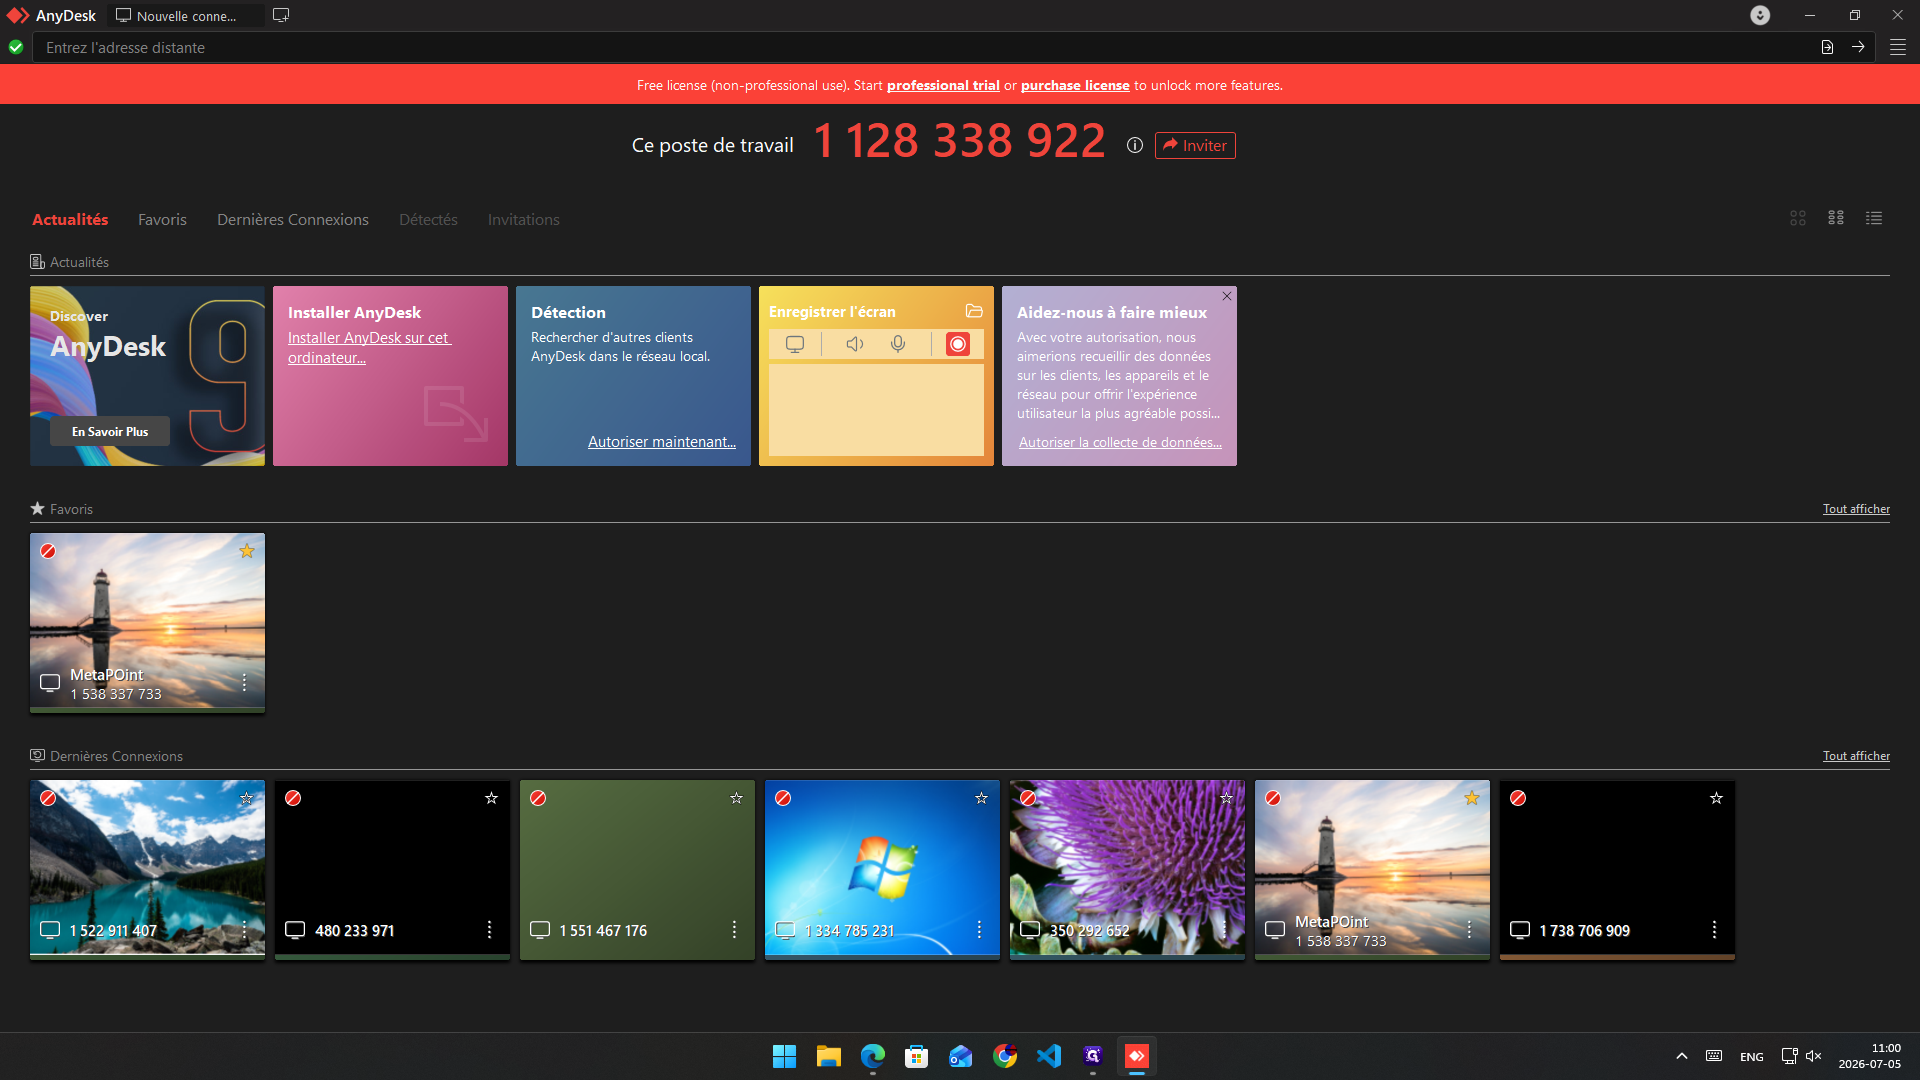Star the 350 292 652 connection
The image size is (1920, 1080).
[1226, 798]
